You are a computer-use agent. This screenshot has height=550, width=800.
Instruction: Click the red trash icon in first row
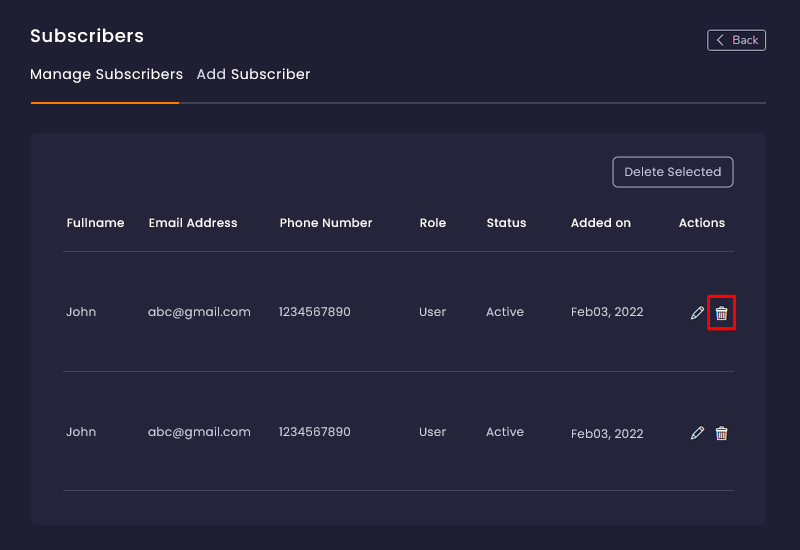tap(721, 313)
